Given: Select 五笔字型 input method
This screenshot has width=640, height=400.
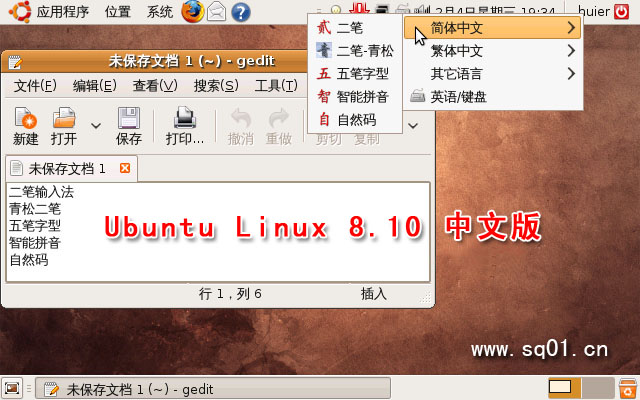Looking at the screenshot, I should [x=354, y=74].
